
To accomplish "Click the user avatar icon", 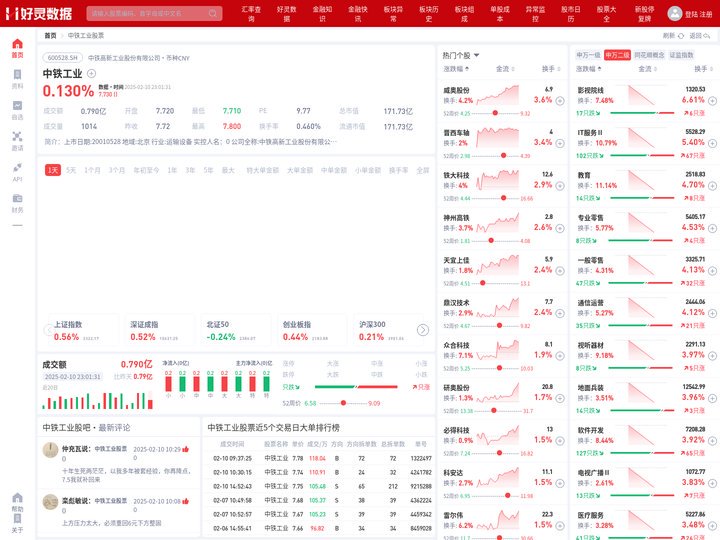I will coord(675,13).
